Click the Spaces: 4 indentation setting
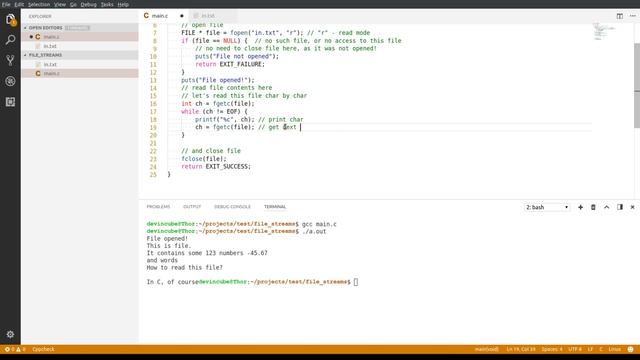The image size is (640, 360). (x=552, y=349)
